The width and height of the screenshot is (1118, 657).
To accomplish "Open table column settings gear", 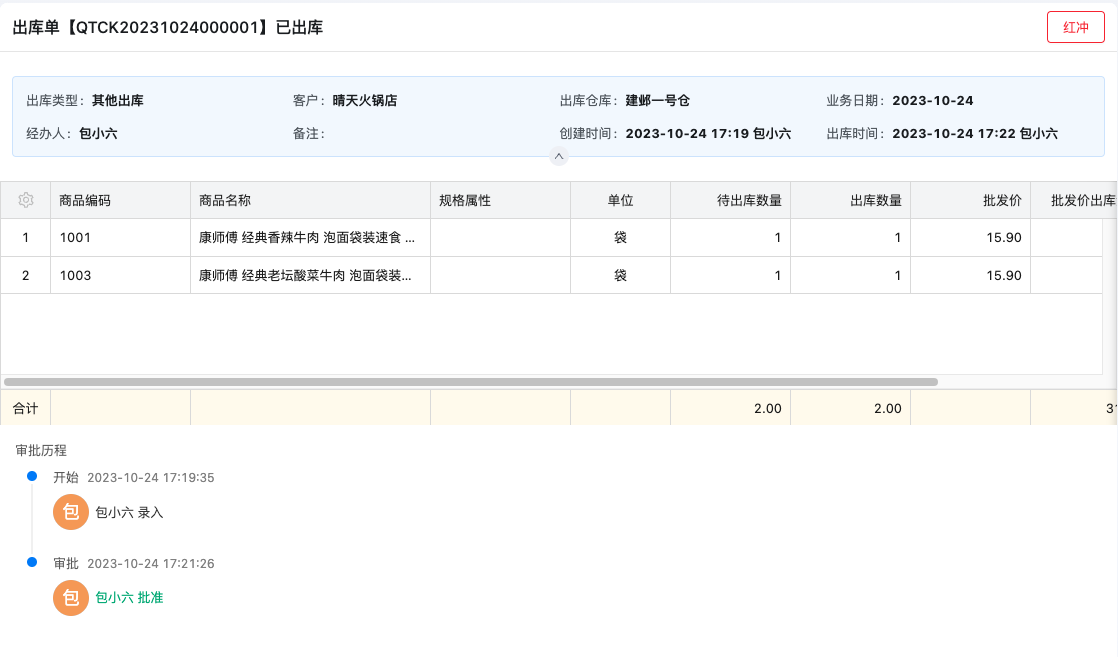I will pos(26,200).
